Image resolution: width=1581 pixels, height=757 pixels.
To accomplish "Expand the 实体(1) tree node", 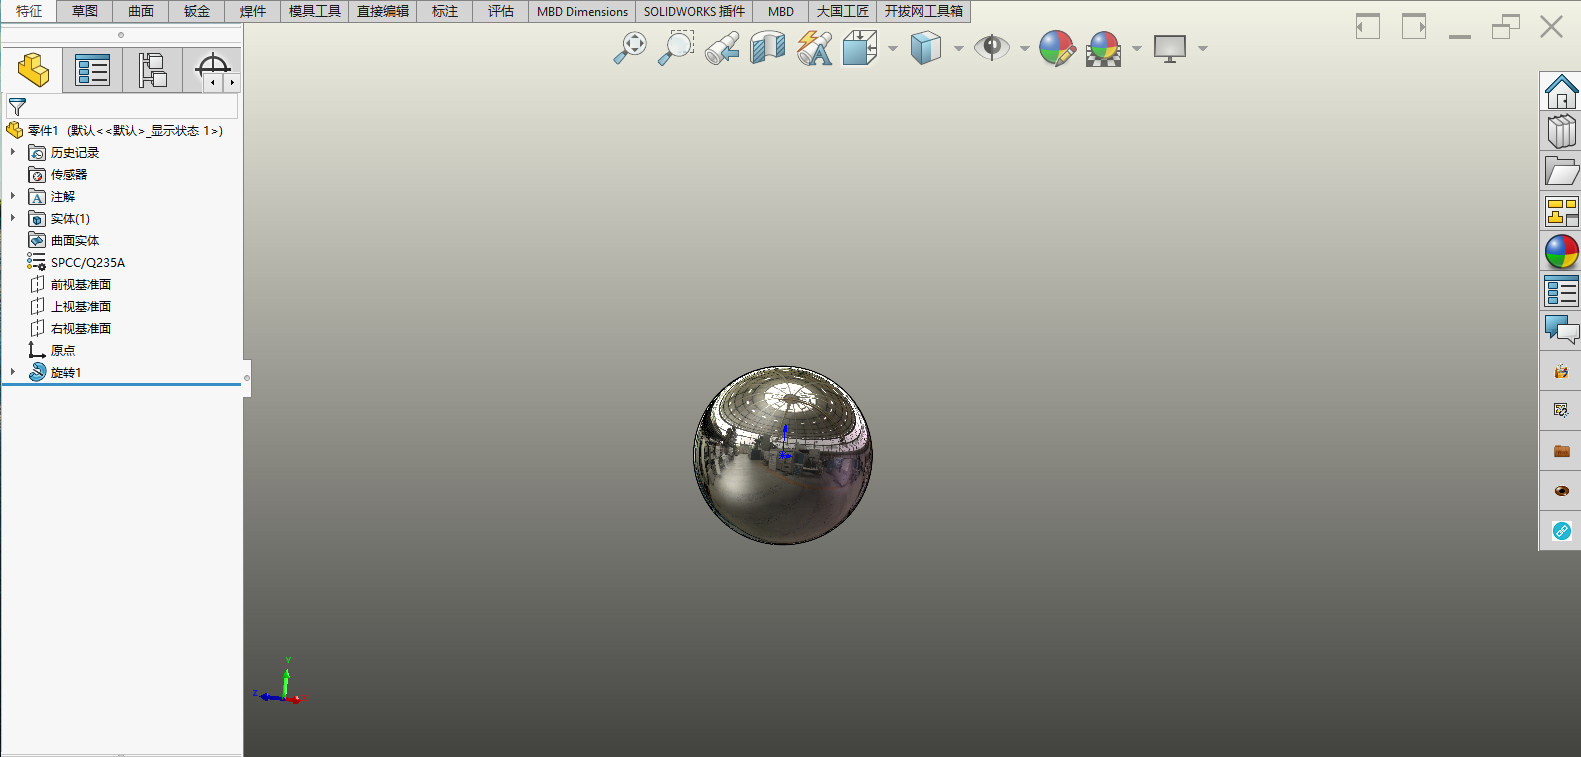I will point(13,218).
